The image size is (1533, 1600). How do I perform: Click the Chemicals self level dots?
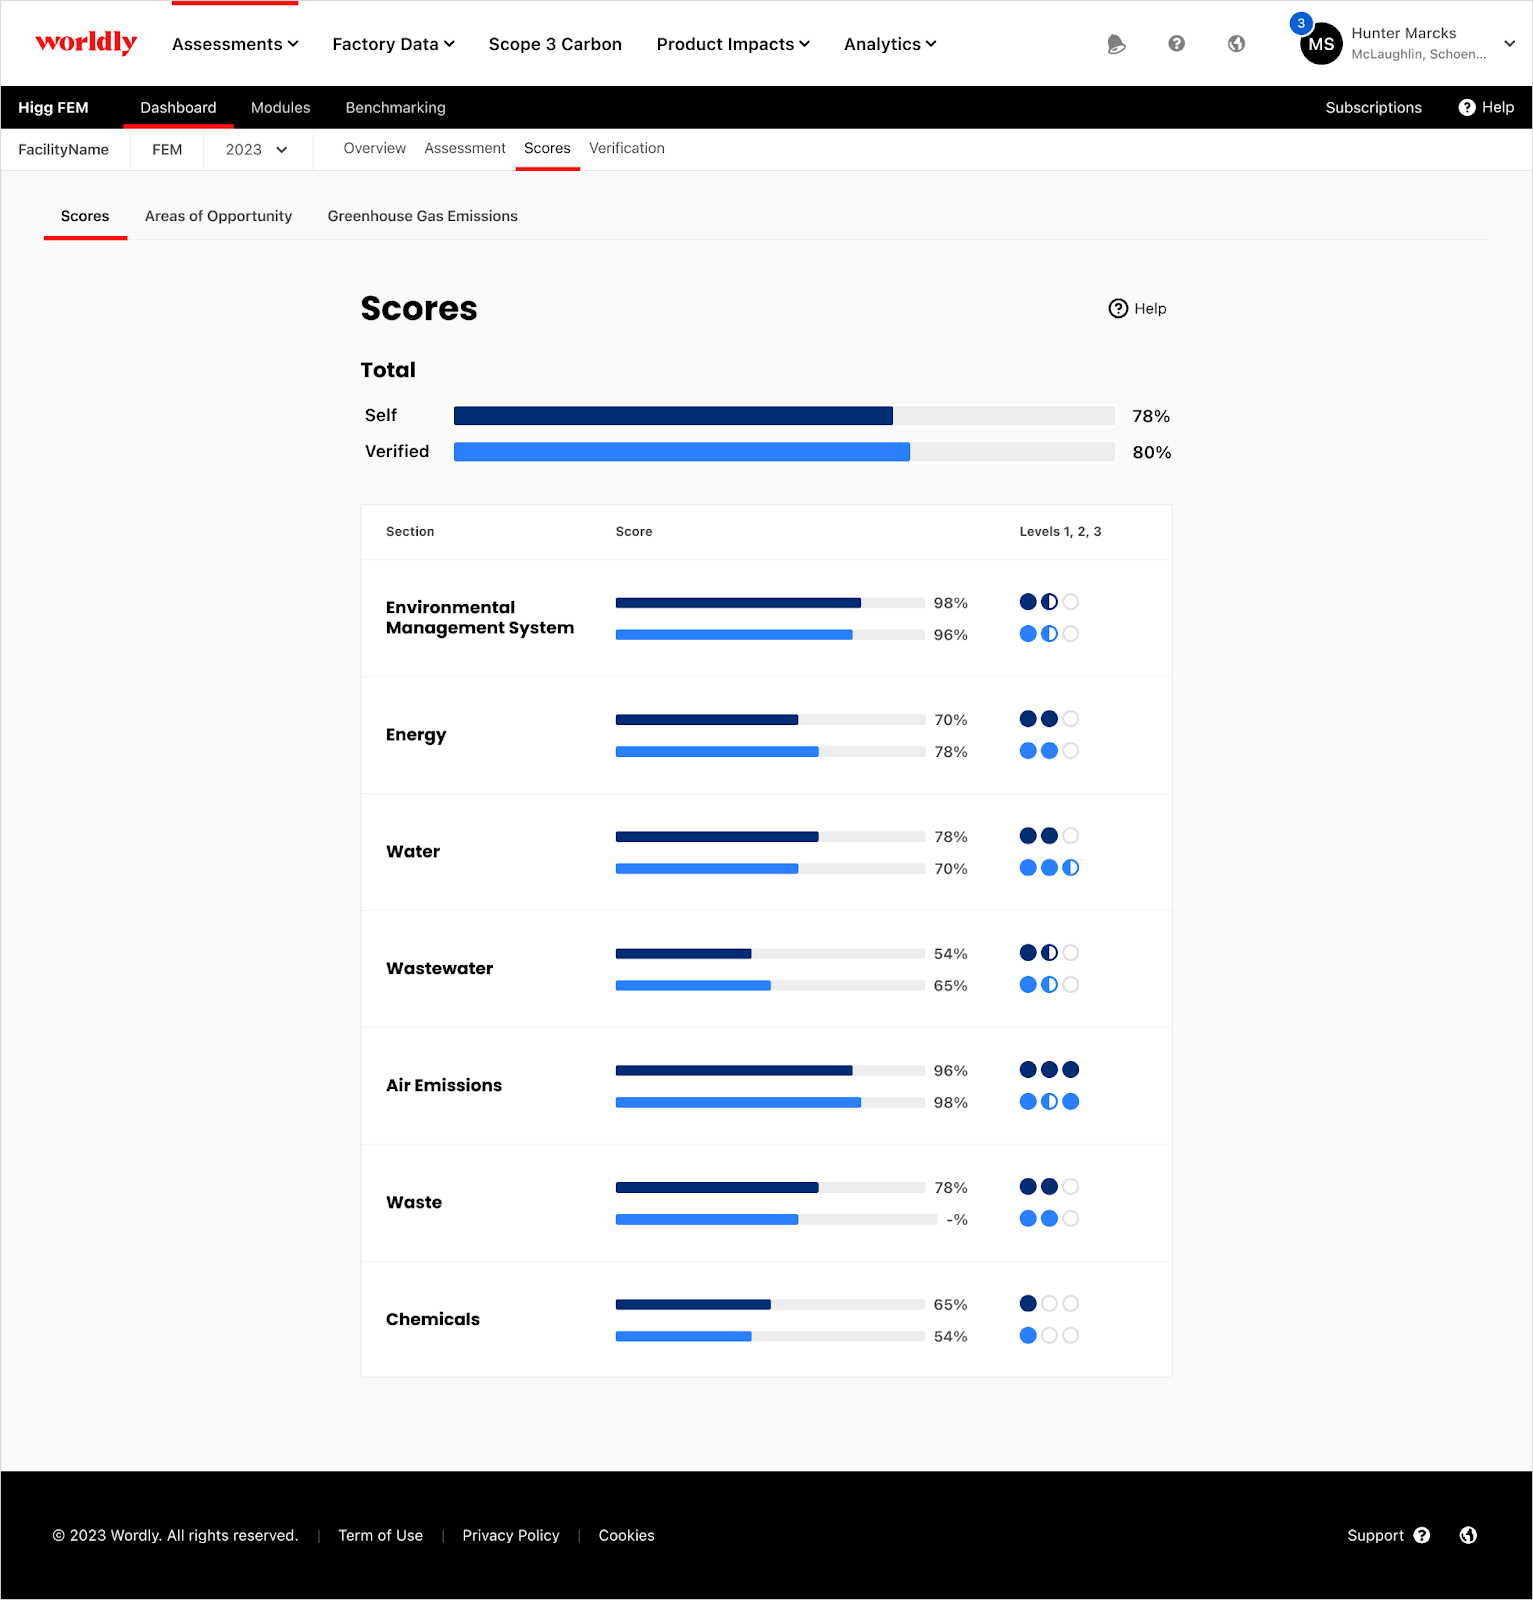pos(1049,1304)
